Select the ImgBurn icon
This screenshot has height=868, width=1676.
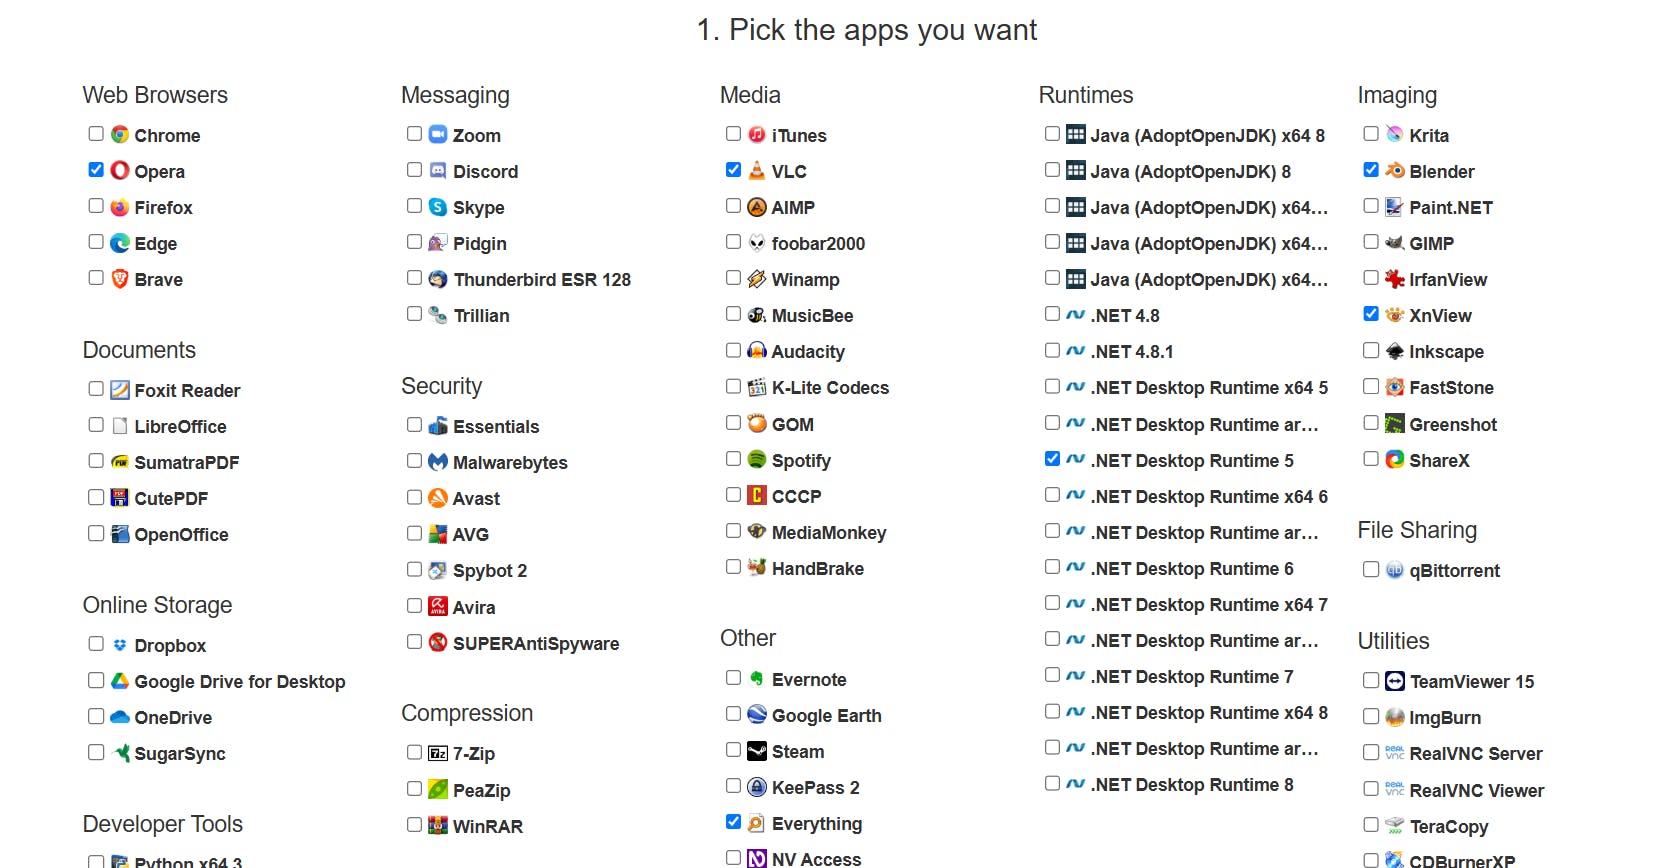pos(1395,717)
